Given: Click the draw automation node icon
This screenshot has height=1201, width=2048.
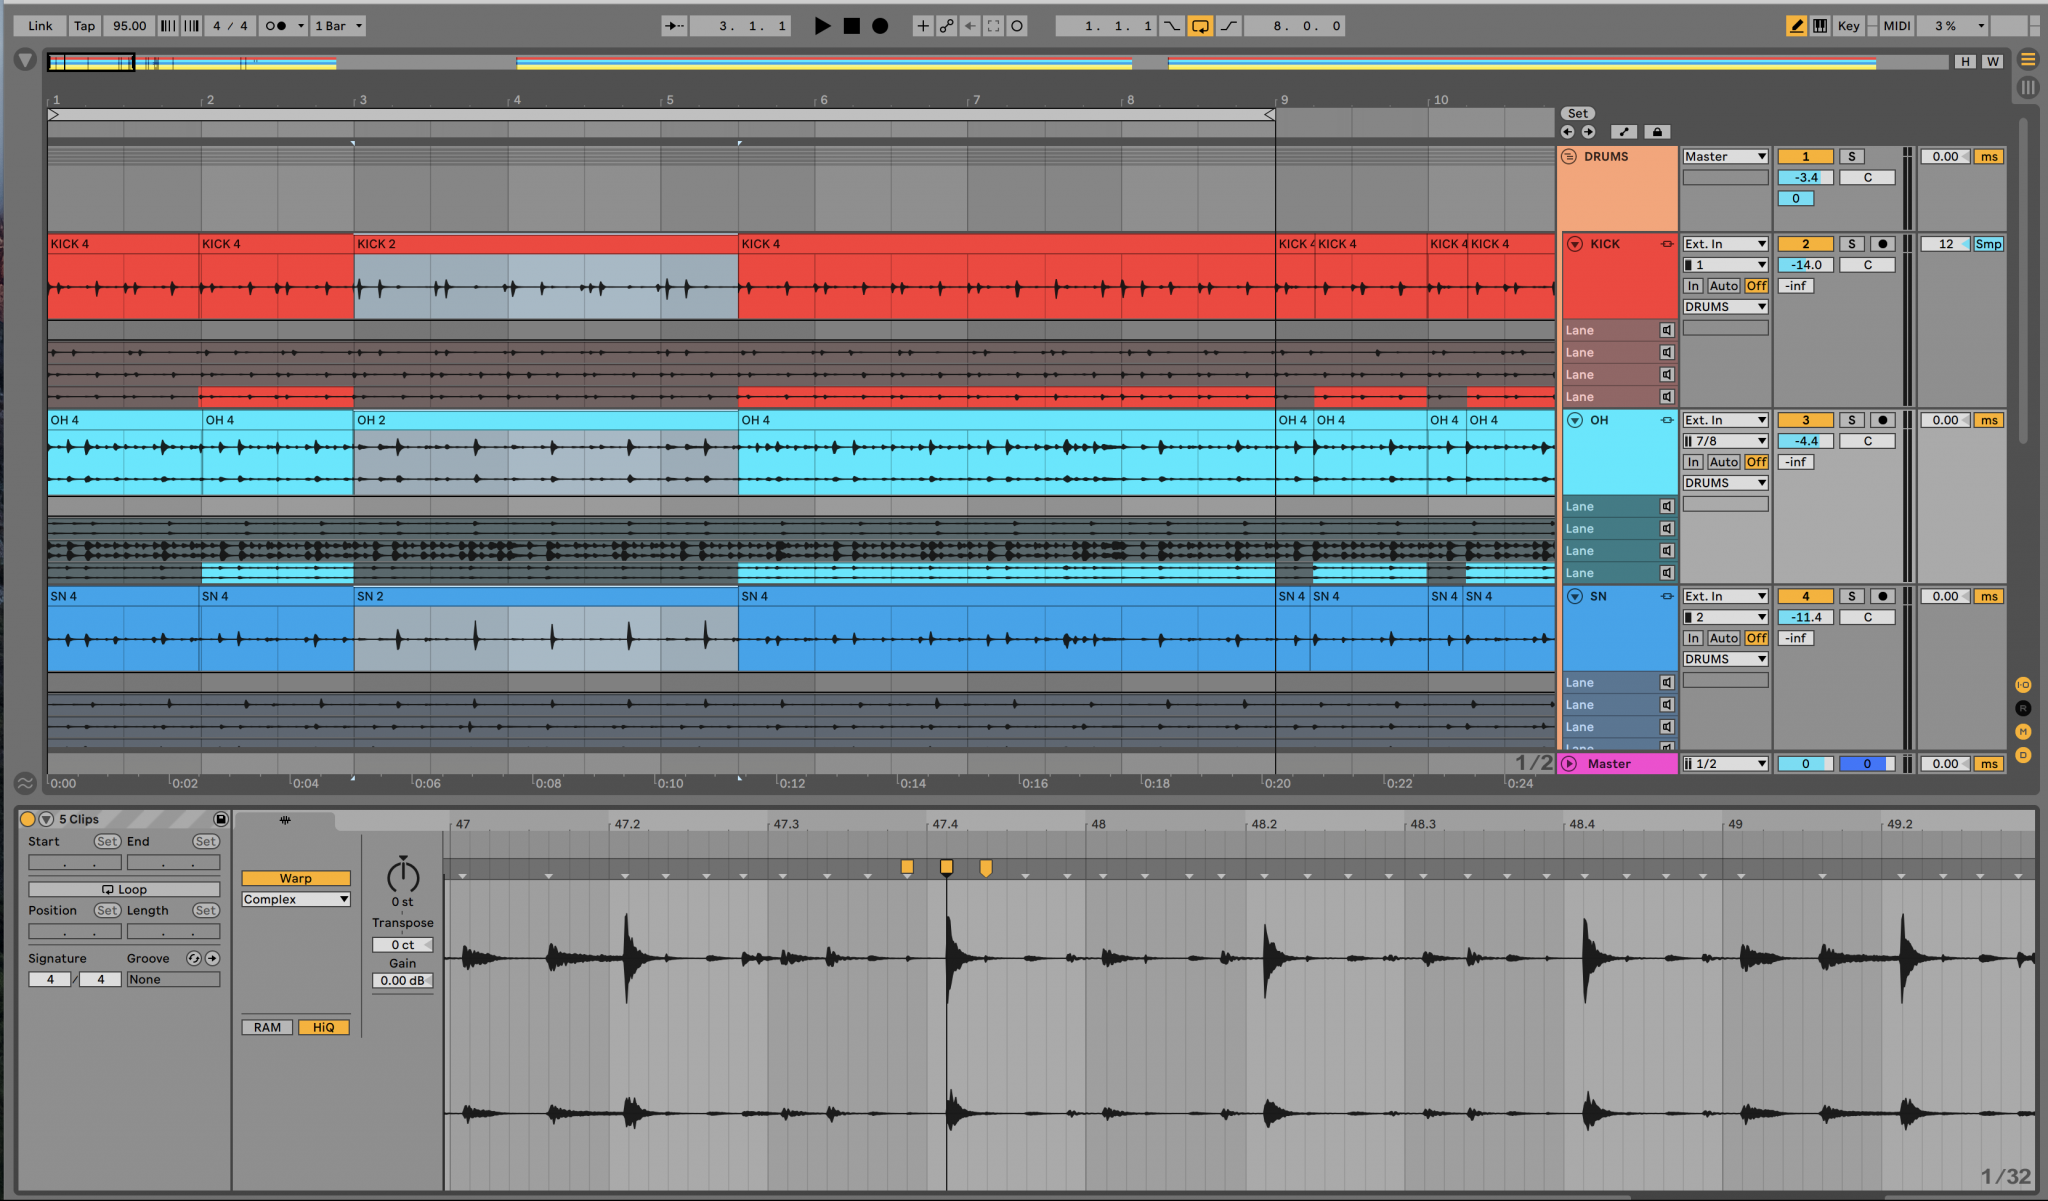Looking at the screenshot, I should [1624, 131].
